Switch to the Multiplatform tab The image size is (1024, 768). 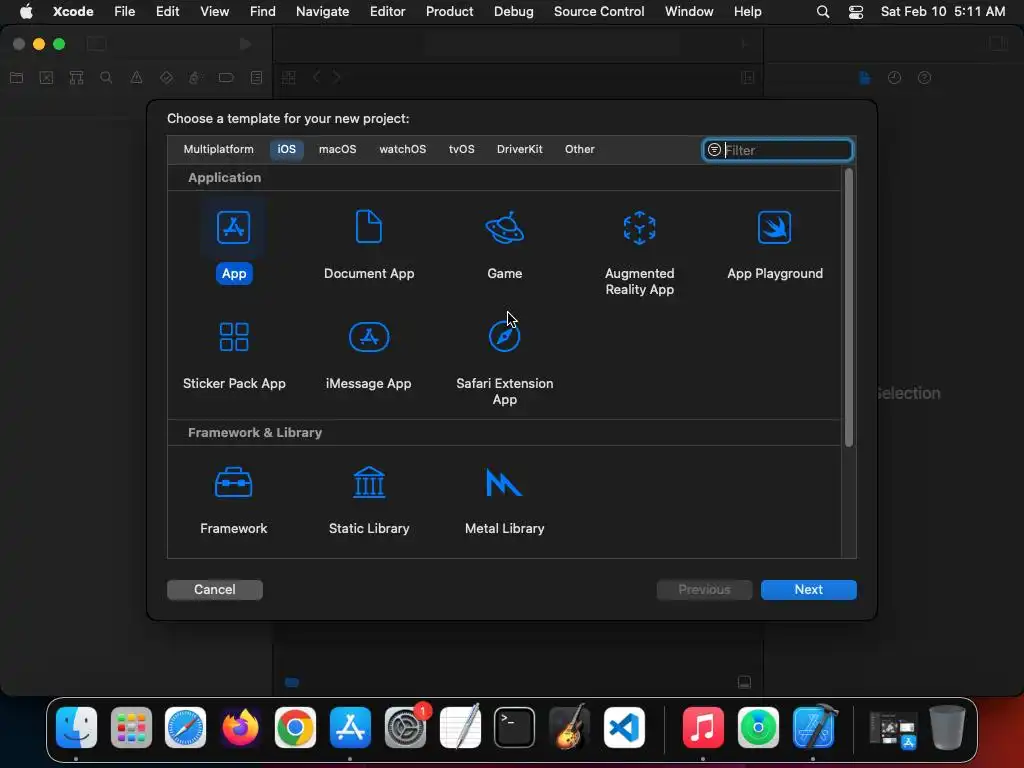point(218,150)
